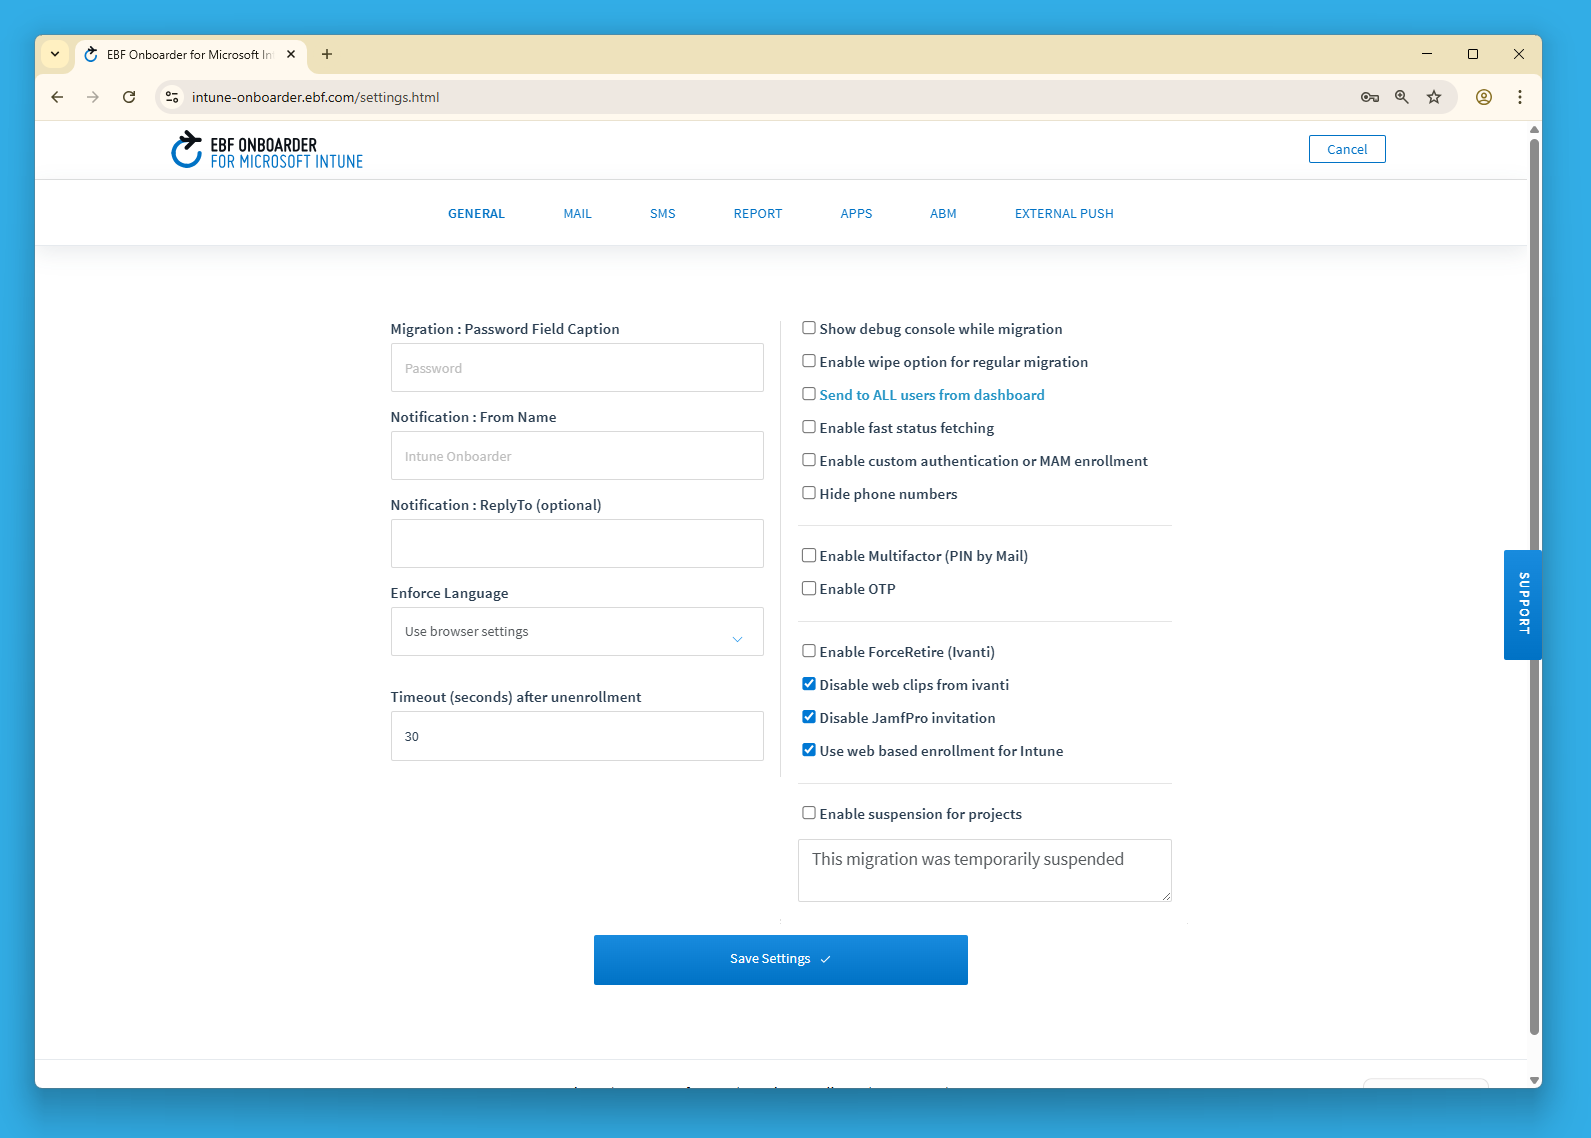Open a new browser tab
Screen dimensions: 1591x1138
tap(327, 54)
